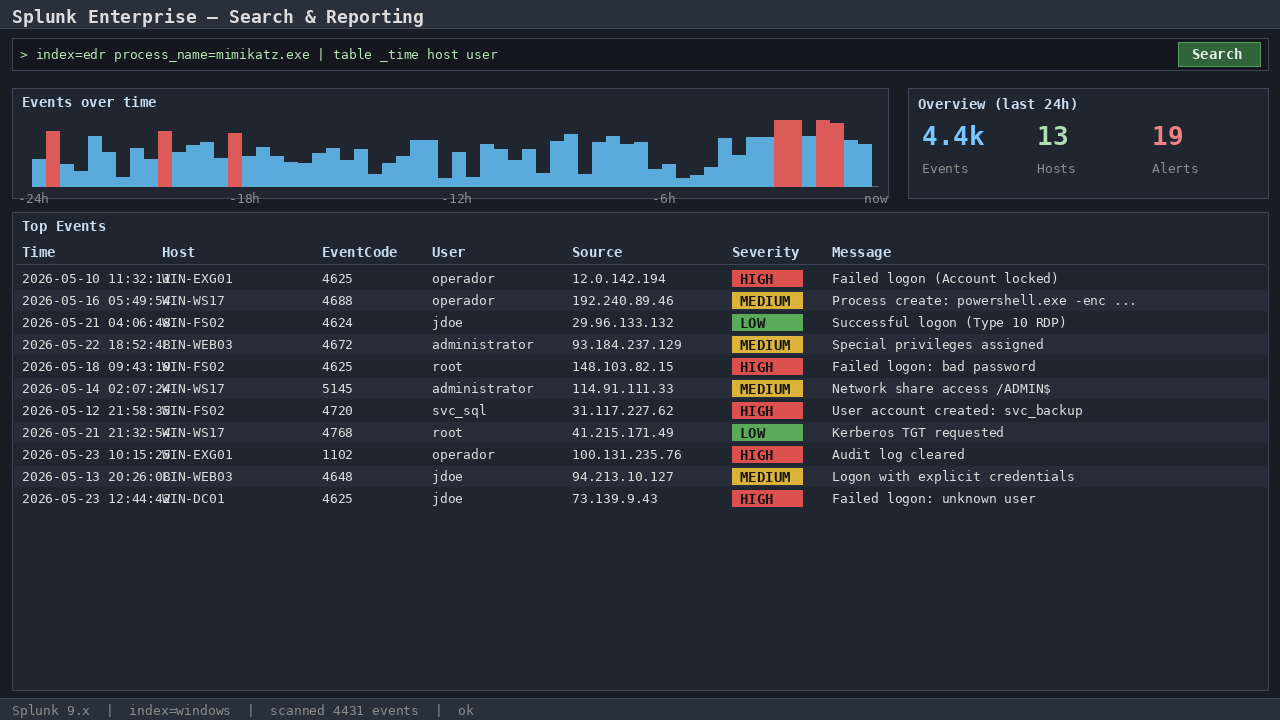The height and width of the screenshot is (720, 1280).
Task: Open message 'Failed logon: unknown user'
Action: click(x=934, y=499)
